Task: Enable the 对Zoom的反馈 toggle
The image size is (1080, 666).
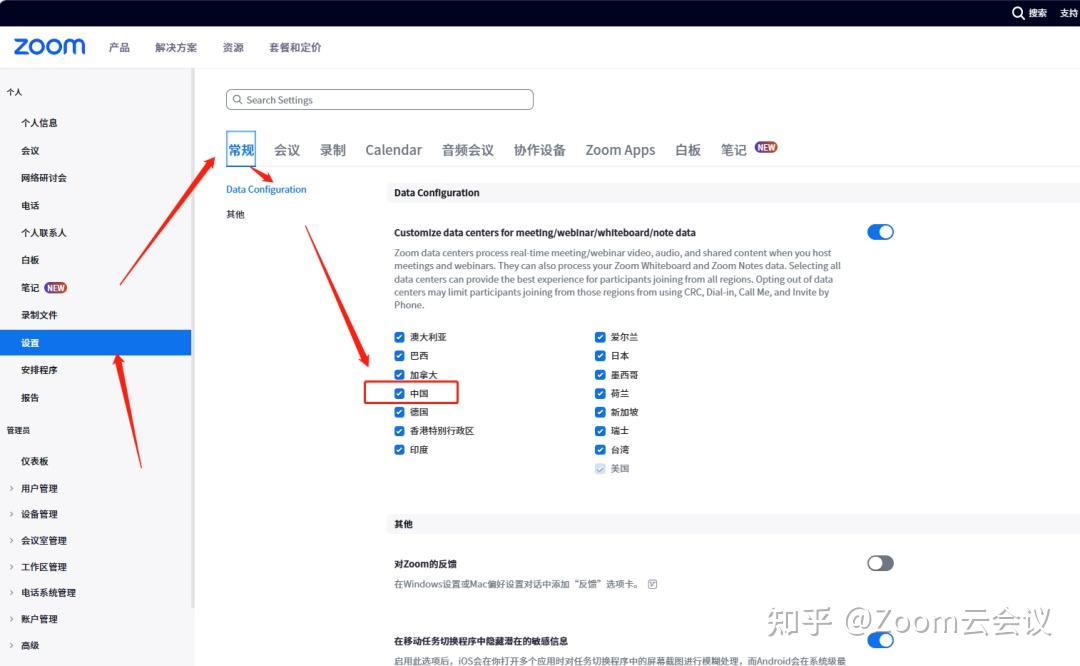Action: pos(880,563)
